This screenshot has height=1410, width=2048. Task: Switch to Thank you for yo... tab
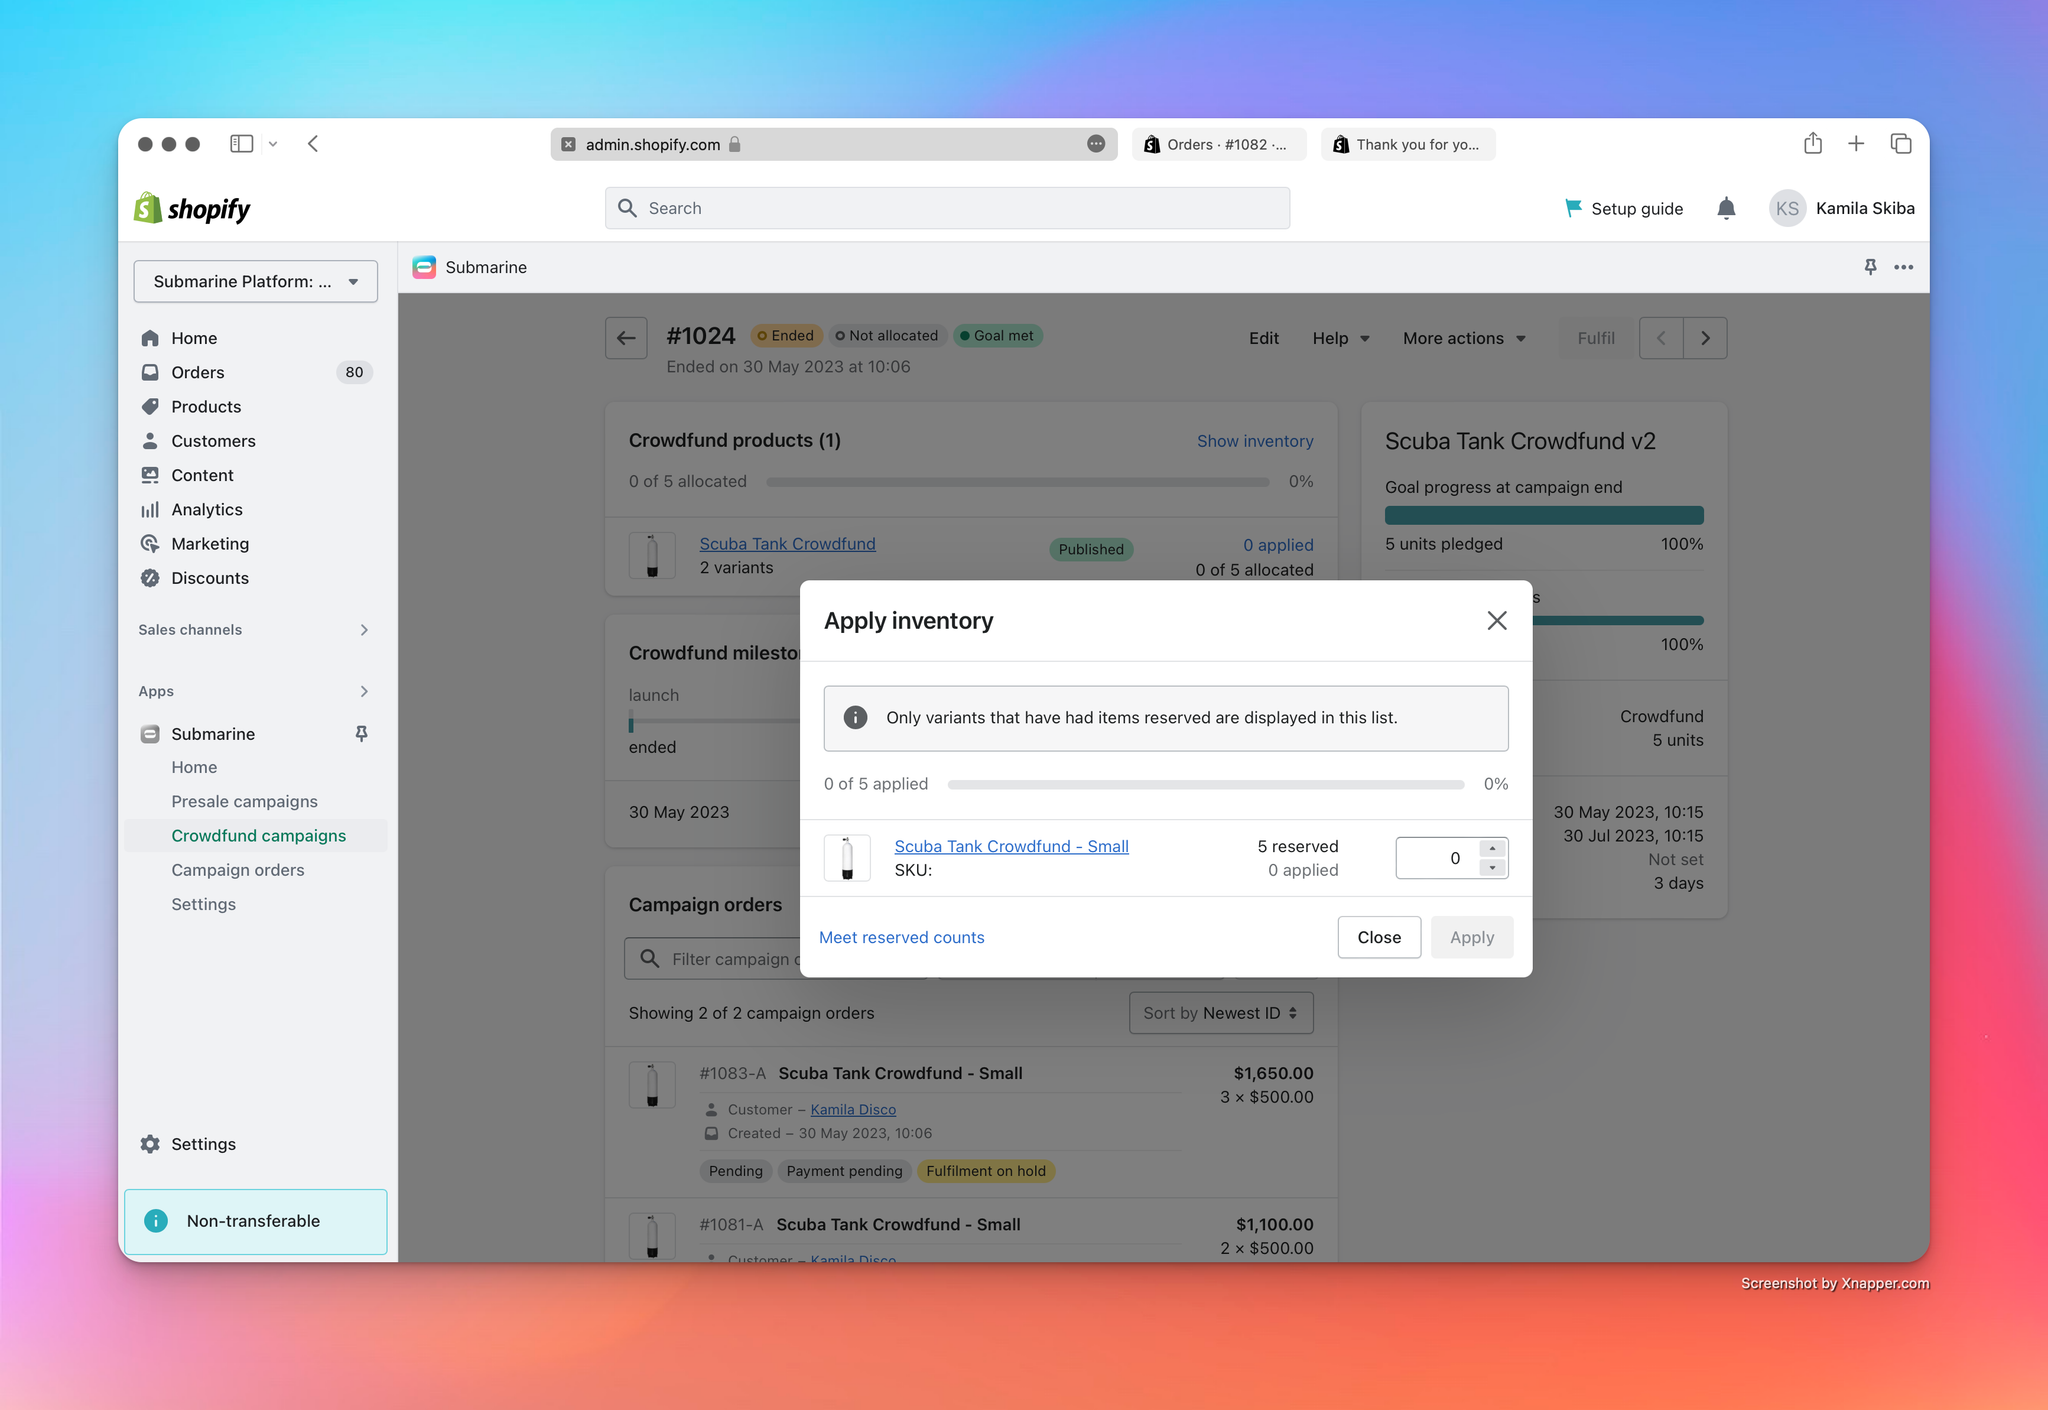point(1407,144)
